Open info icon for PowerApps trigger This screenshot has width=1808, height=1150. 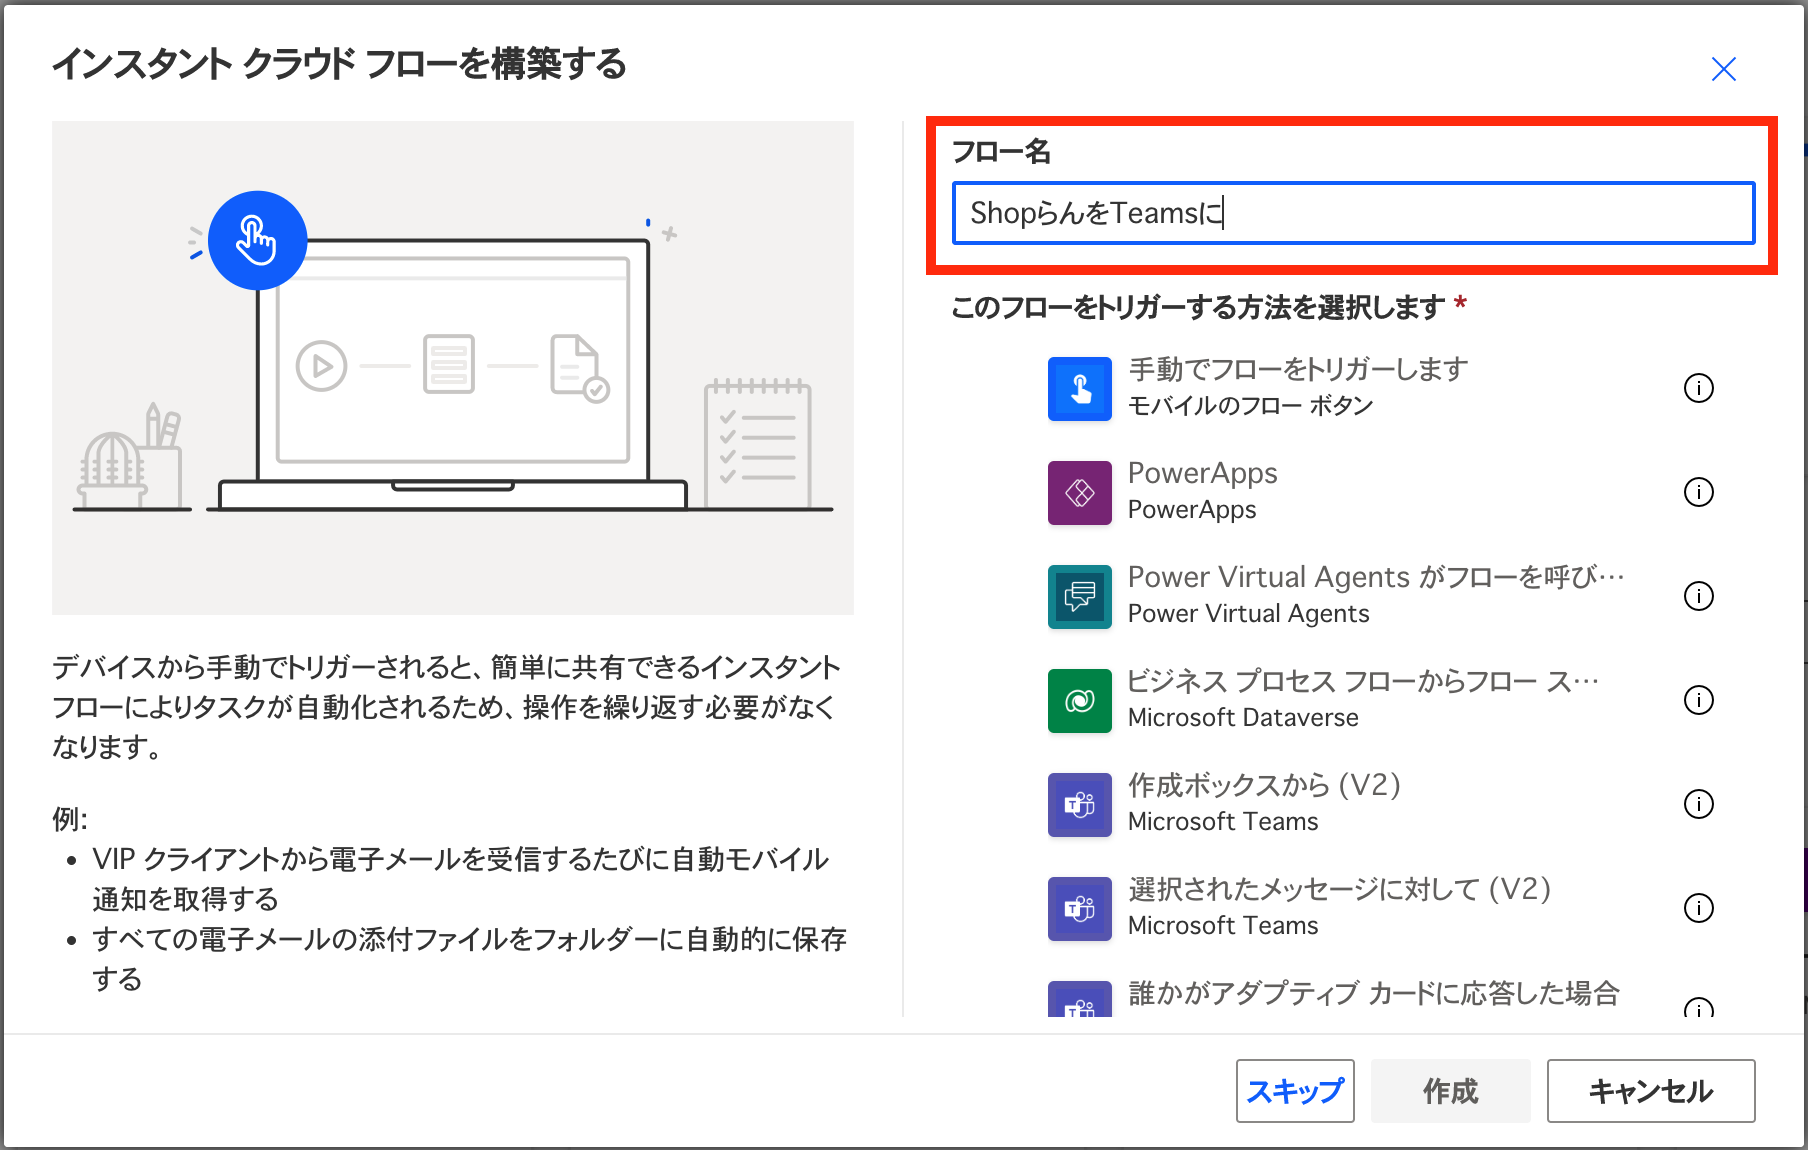pos(1699,492)
